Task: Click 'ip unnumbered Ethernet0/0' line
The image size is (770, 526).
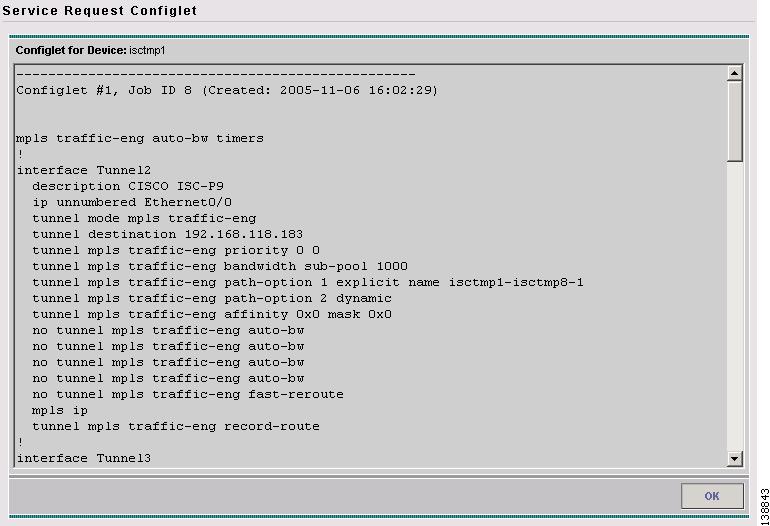Action: pos(132,202)
